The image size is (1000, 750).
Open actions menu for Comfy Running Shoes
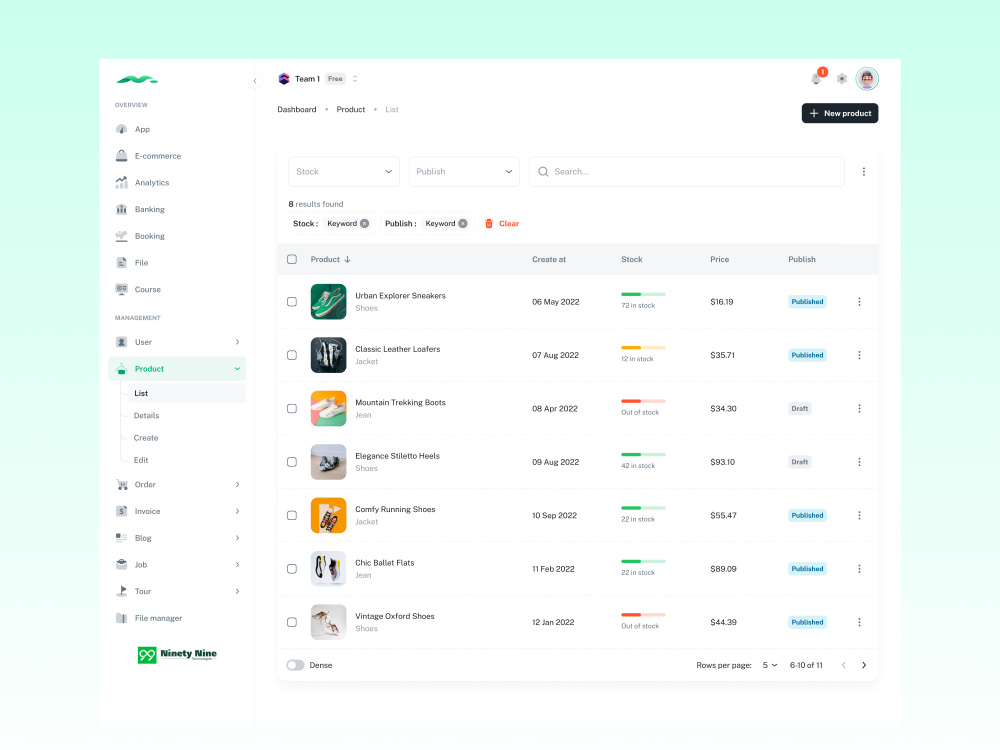pyautogui.click(x=859, y=515)
